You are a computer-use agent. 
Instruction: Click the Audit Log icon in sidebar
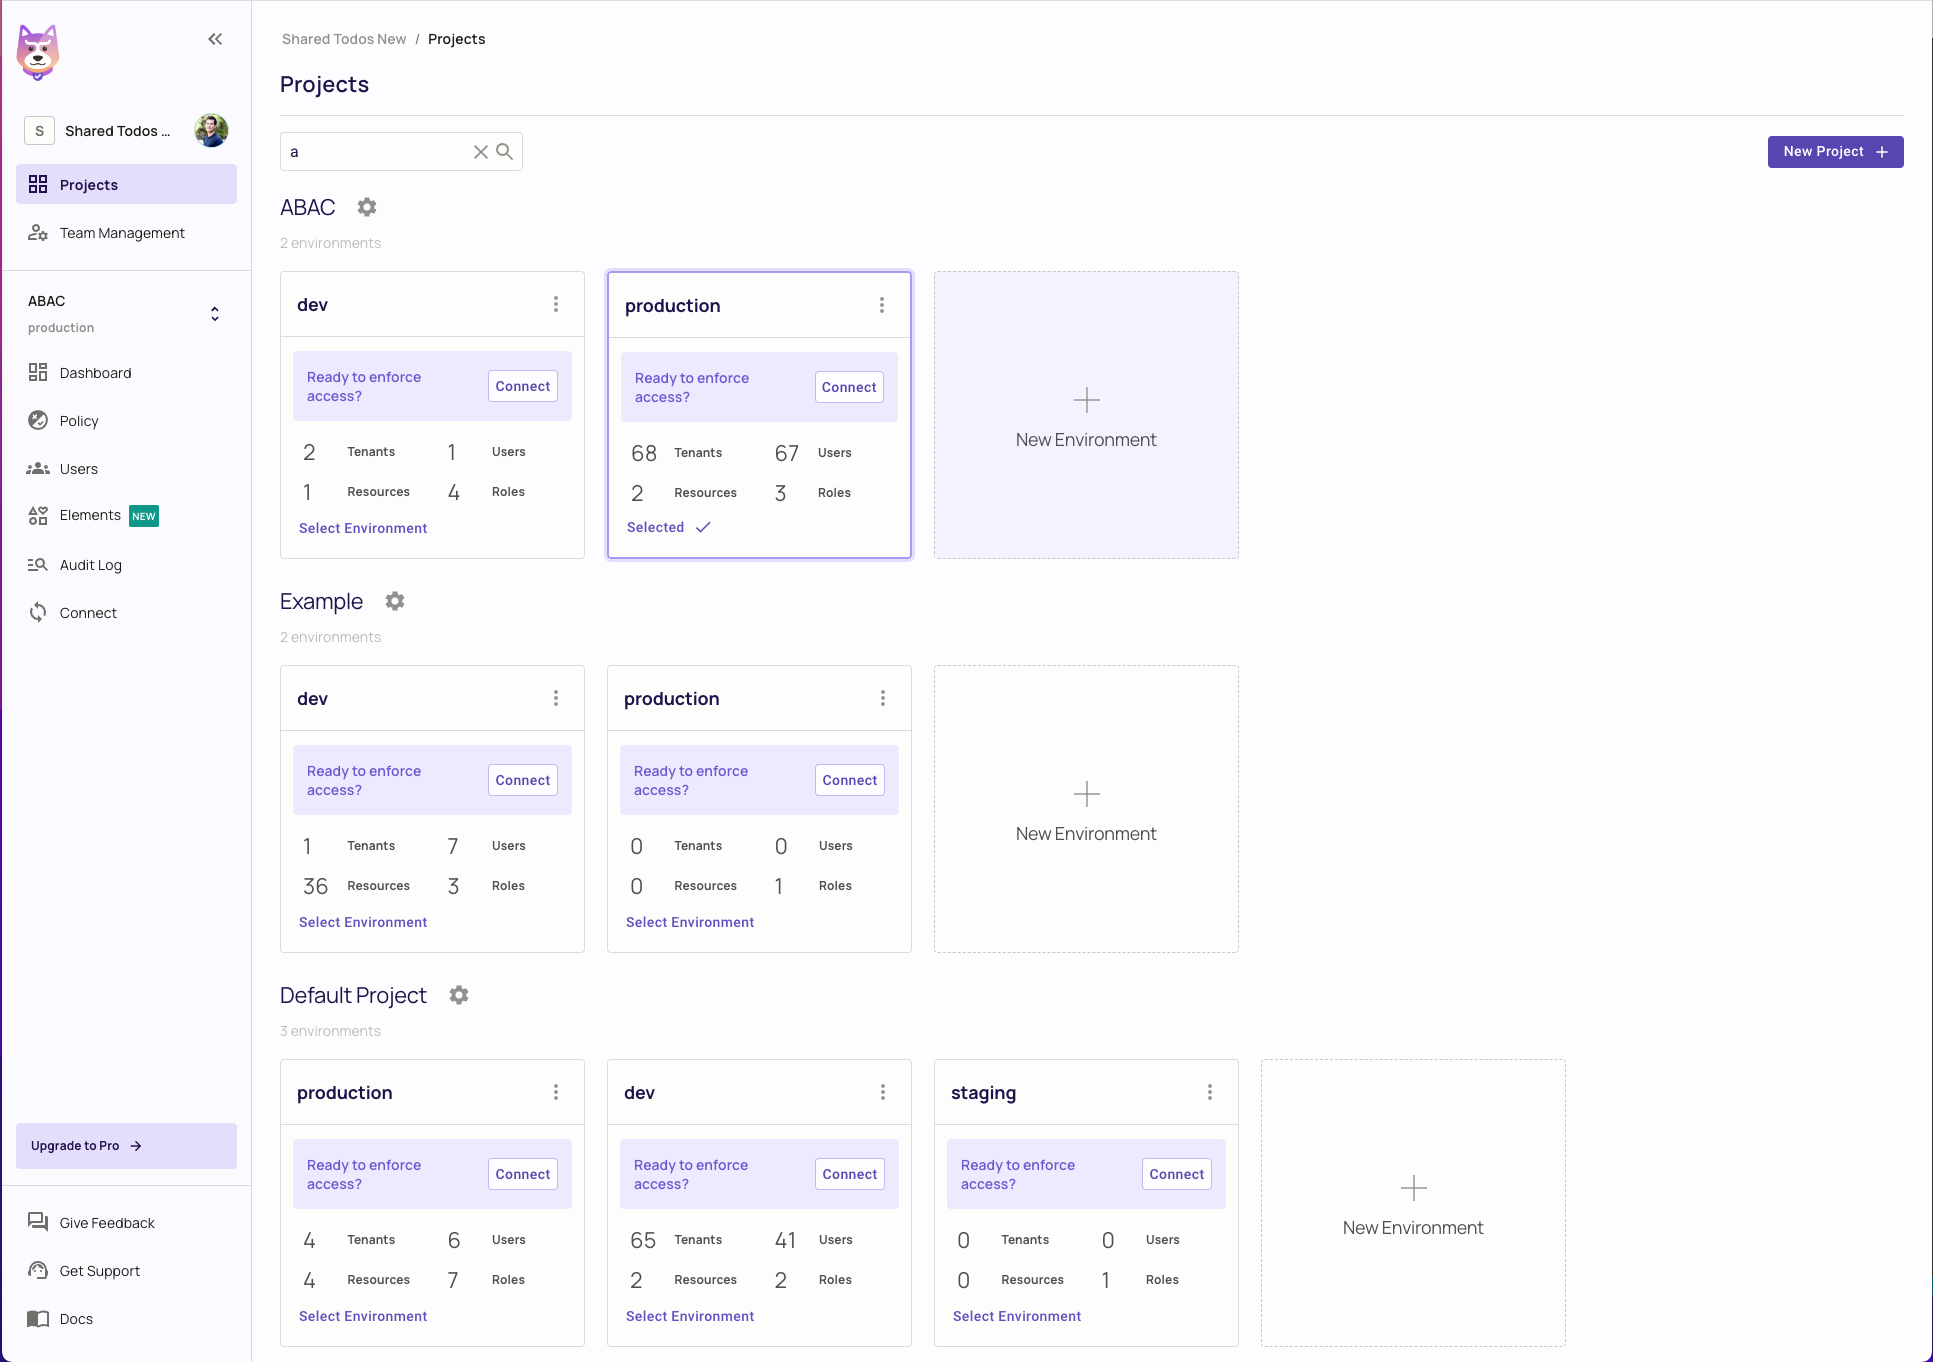[40, 565]
